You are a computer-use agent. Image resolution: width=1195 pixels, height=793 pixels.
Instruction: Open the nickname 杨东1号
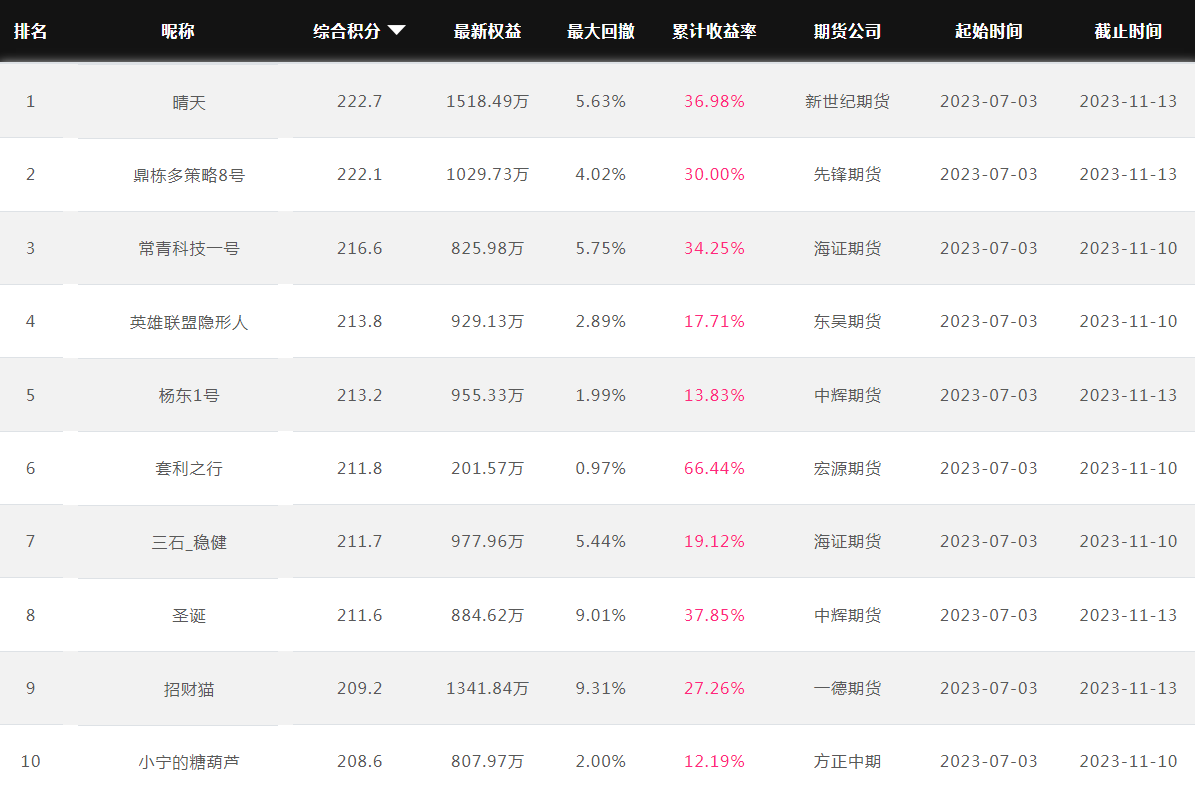[x=189, y=395]
